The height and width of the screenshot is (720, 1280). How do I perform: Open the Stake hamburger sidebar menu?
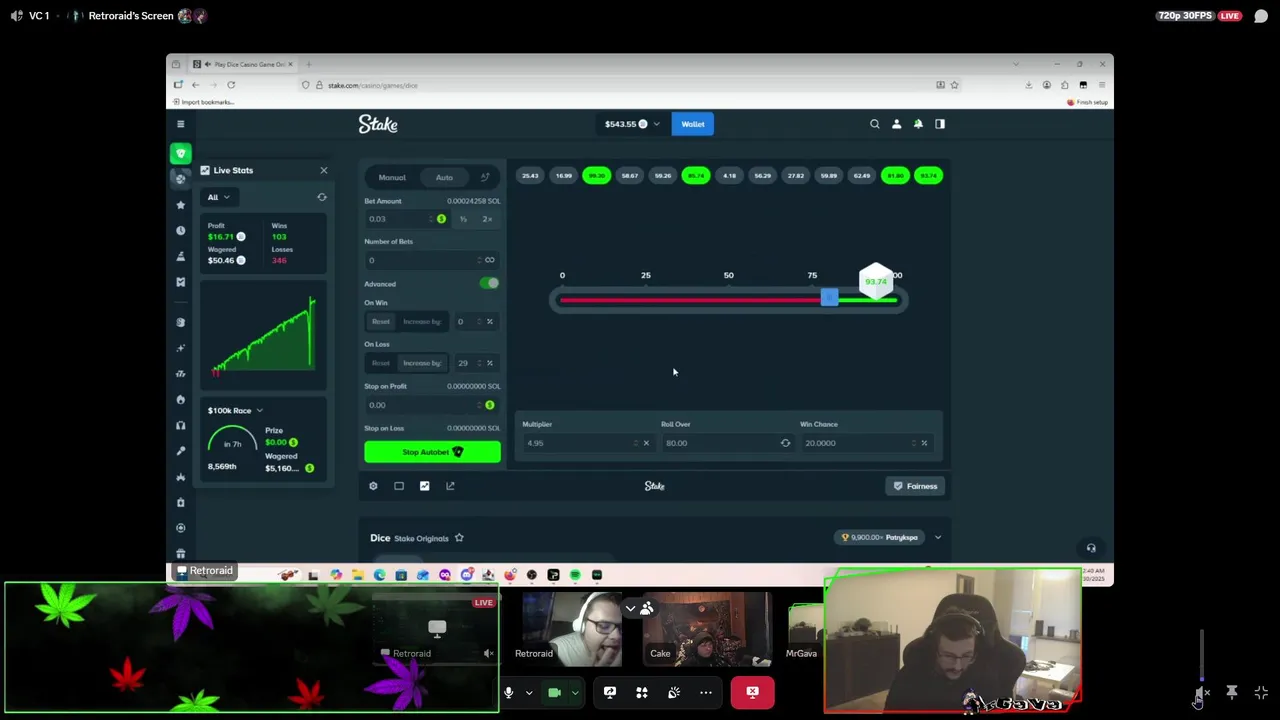point(180,124)
